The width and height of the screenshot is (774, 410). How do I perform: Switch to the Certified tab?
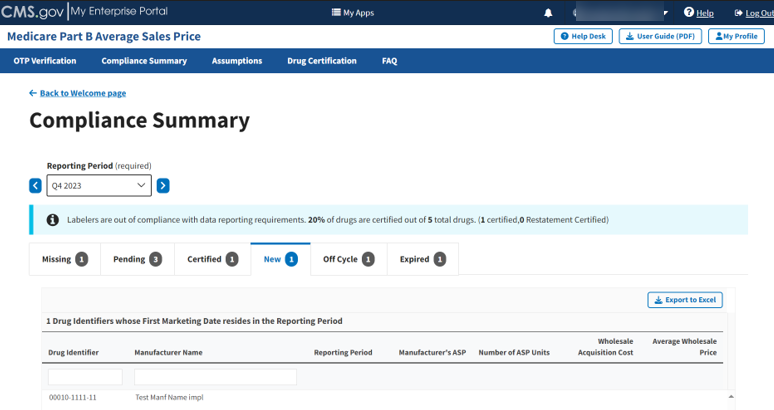(212, 259)
